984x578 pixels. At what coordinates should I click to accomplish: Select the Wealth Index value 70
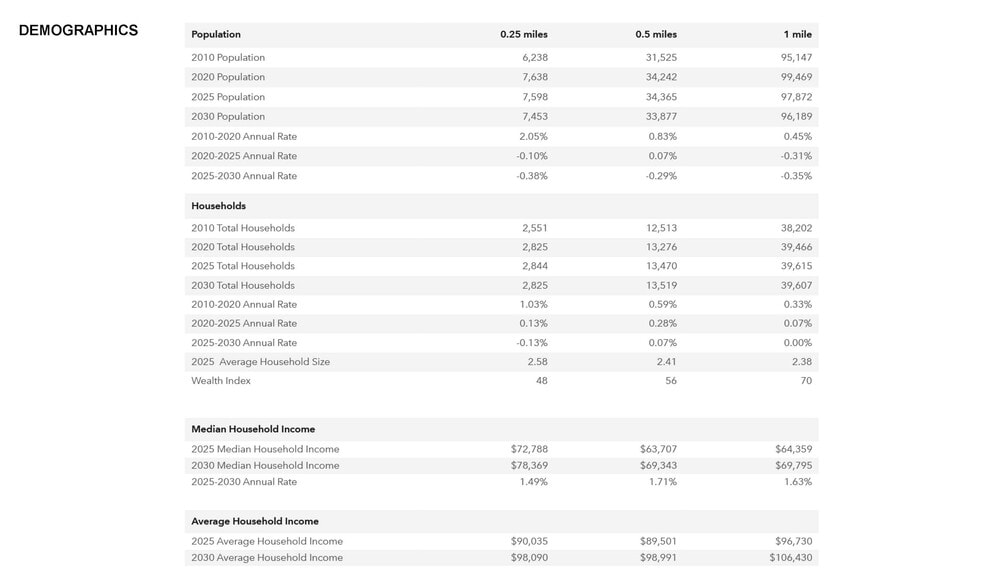tap(806, 380)
